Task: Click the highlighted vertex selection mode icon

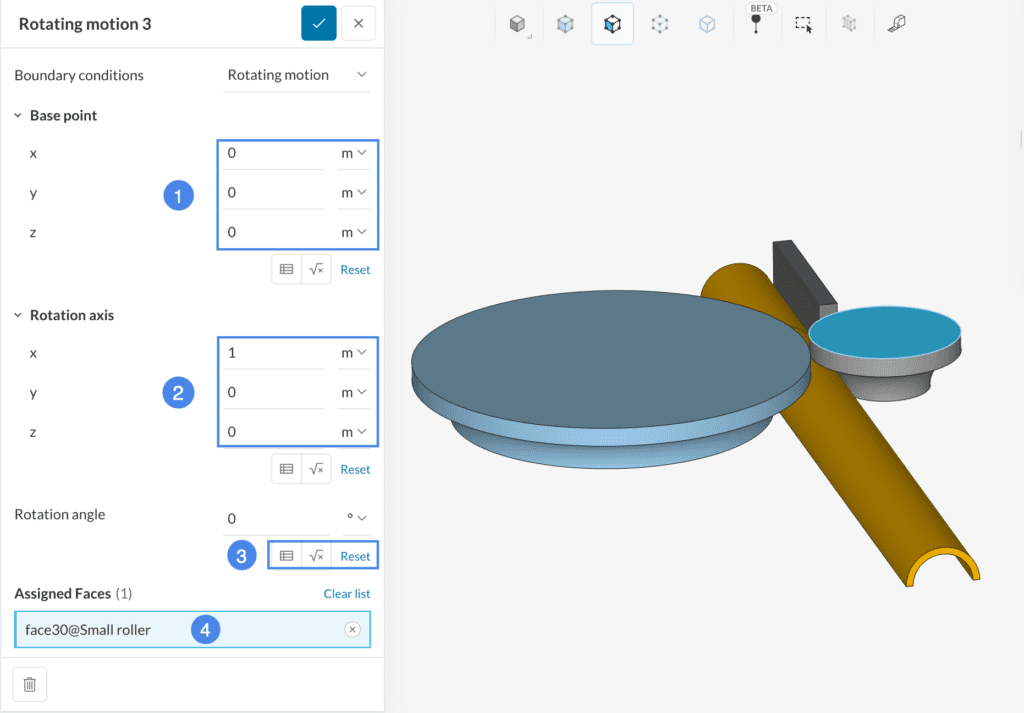Action: tap(612, 24)
